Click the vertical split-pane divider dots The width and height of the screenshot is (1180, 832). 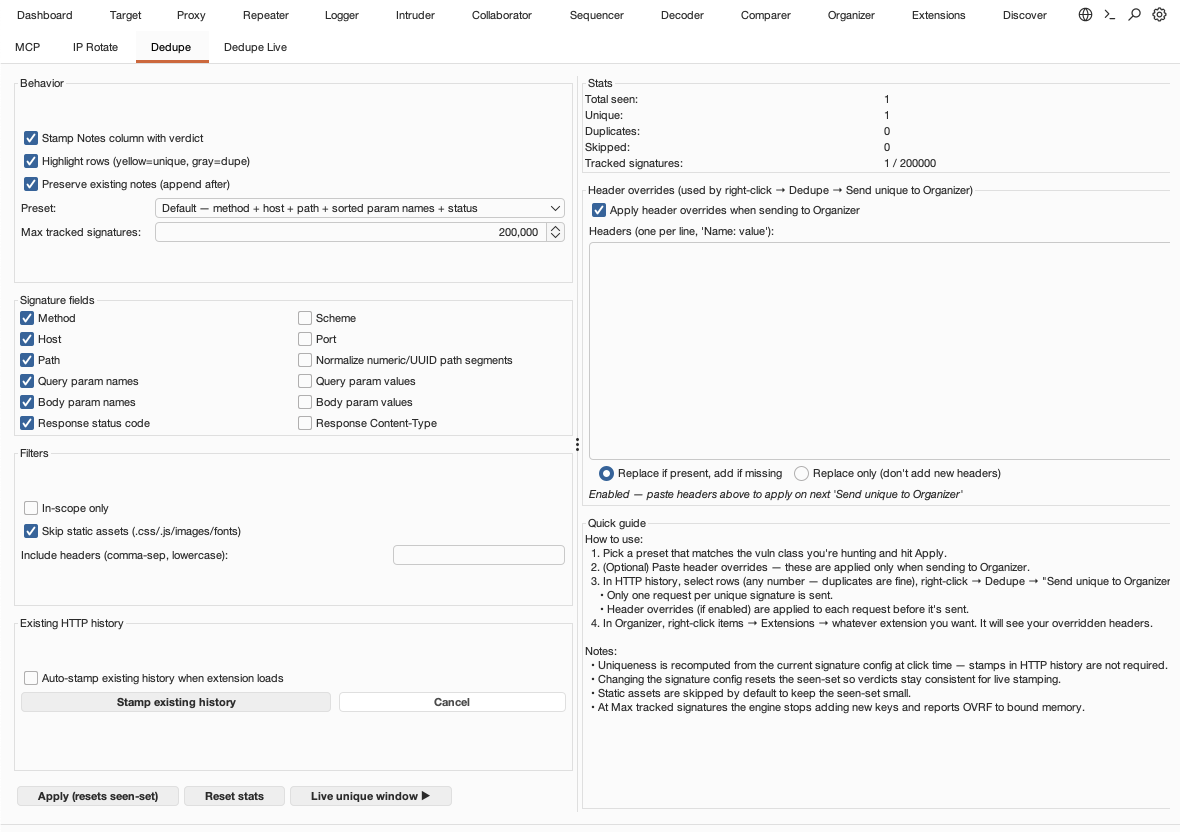point(577,445)
